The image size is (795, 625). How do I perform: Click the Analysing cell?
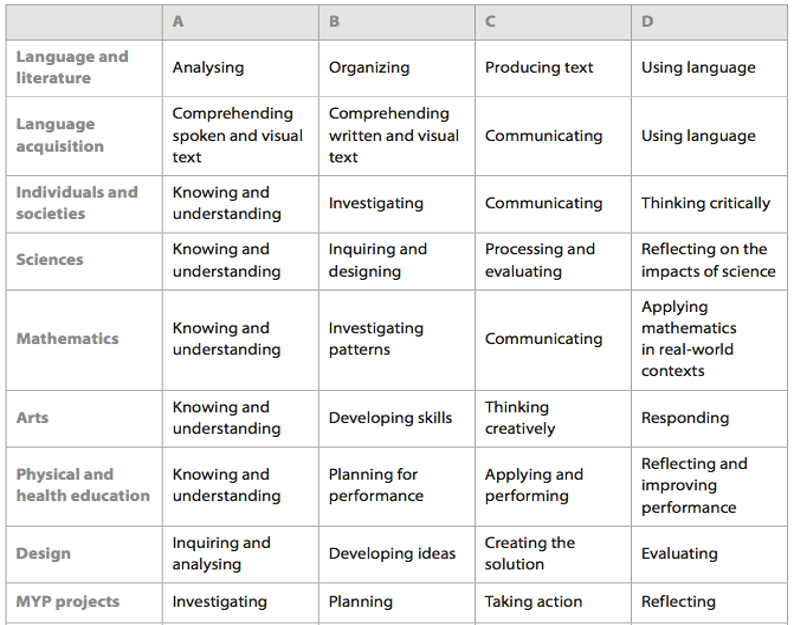(208, 67)
